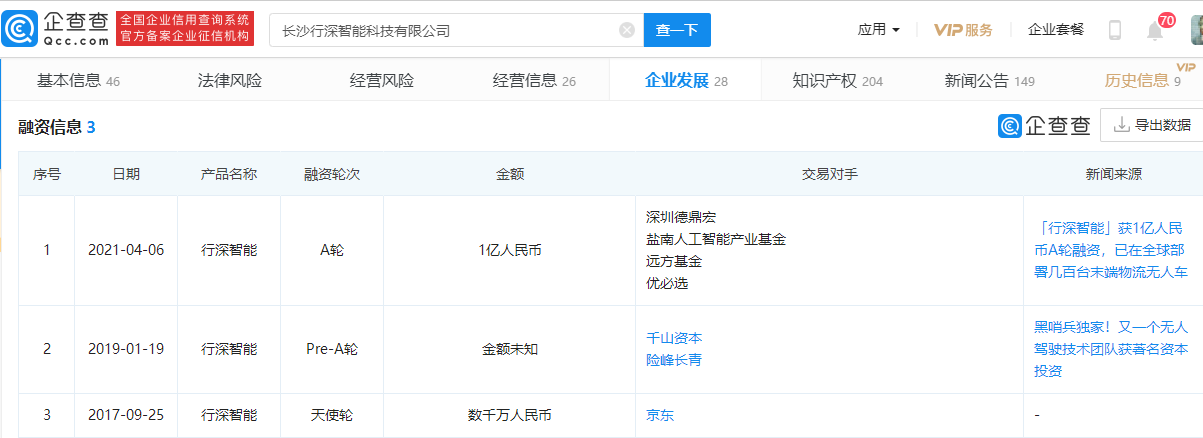The width and height of the screenshot is (1203, 438).
Task: Open the 黑哨兵独家 news link
Action: (1113, 349)
